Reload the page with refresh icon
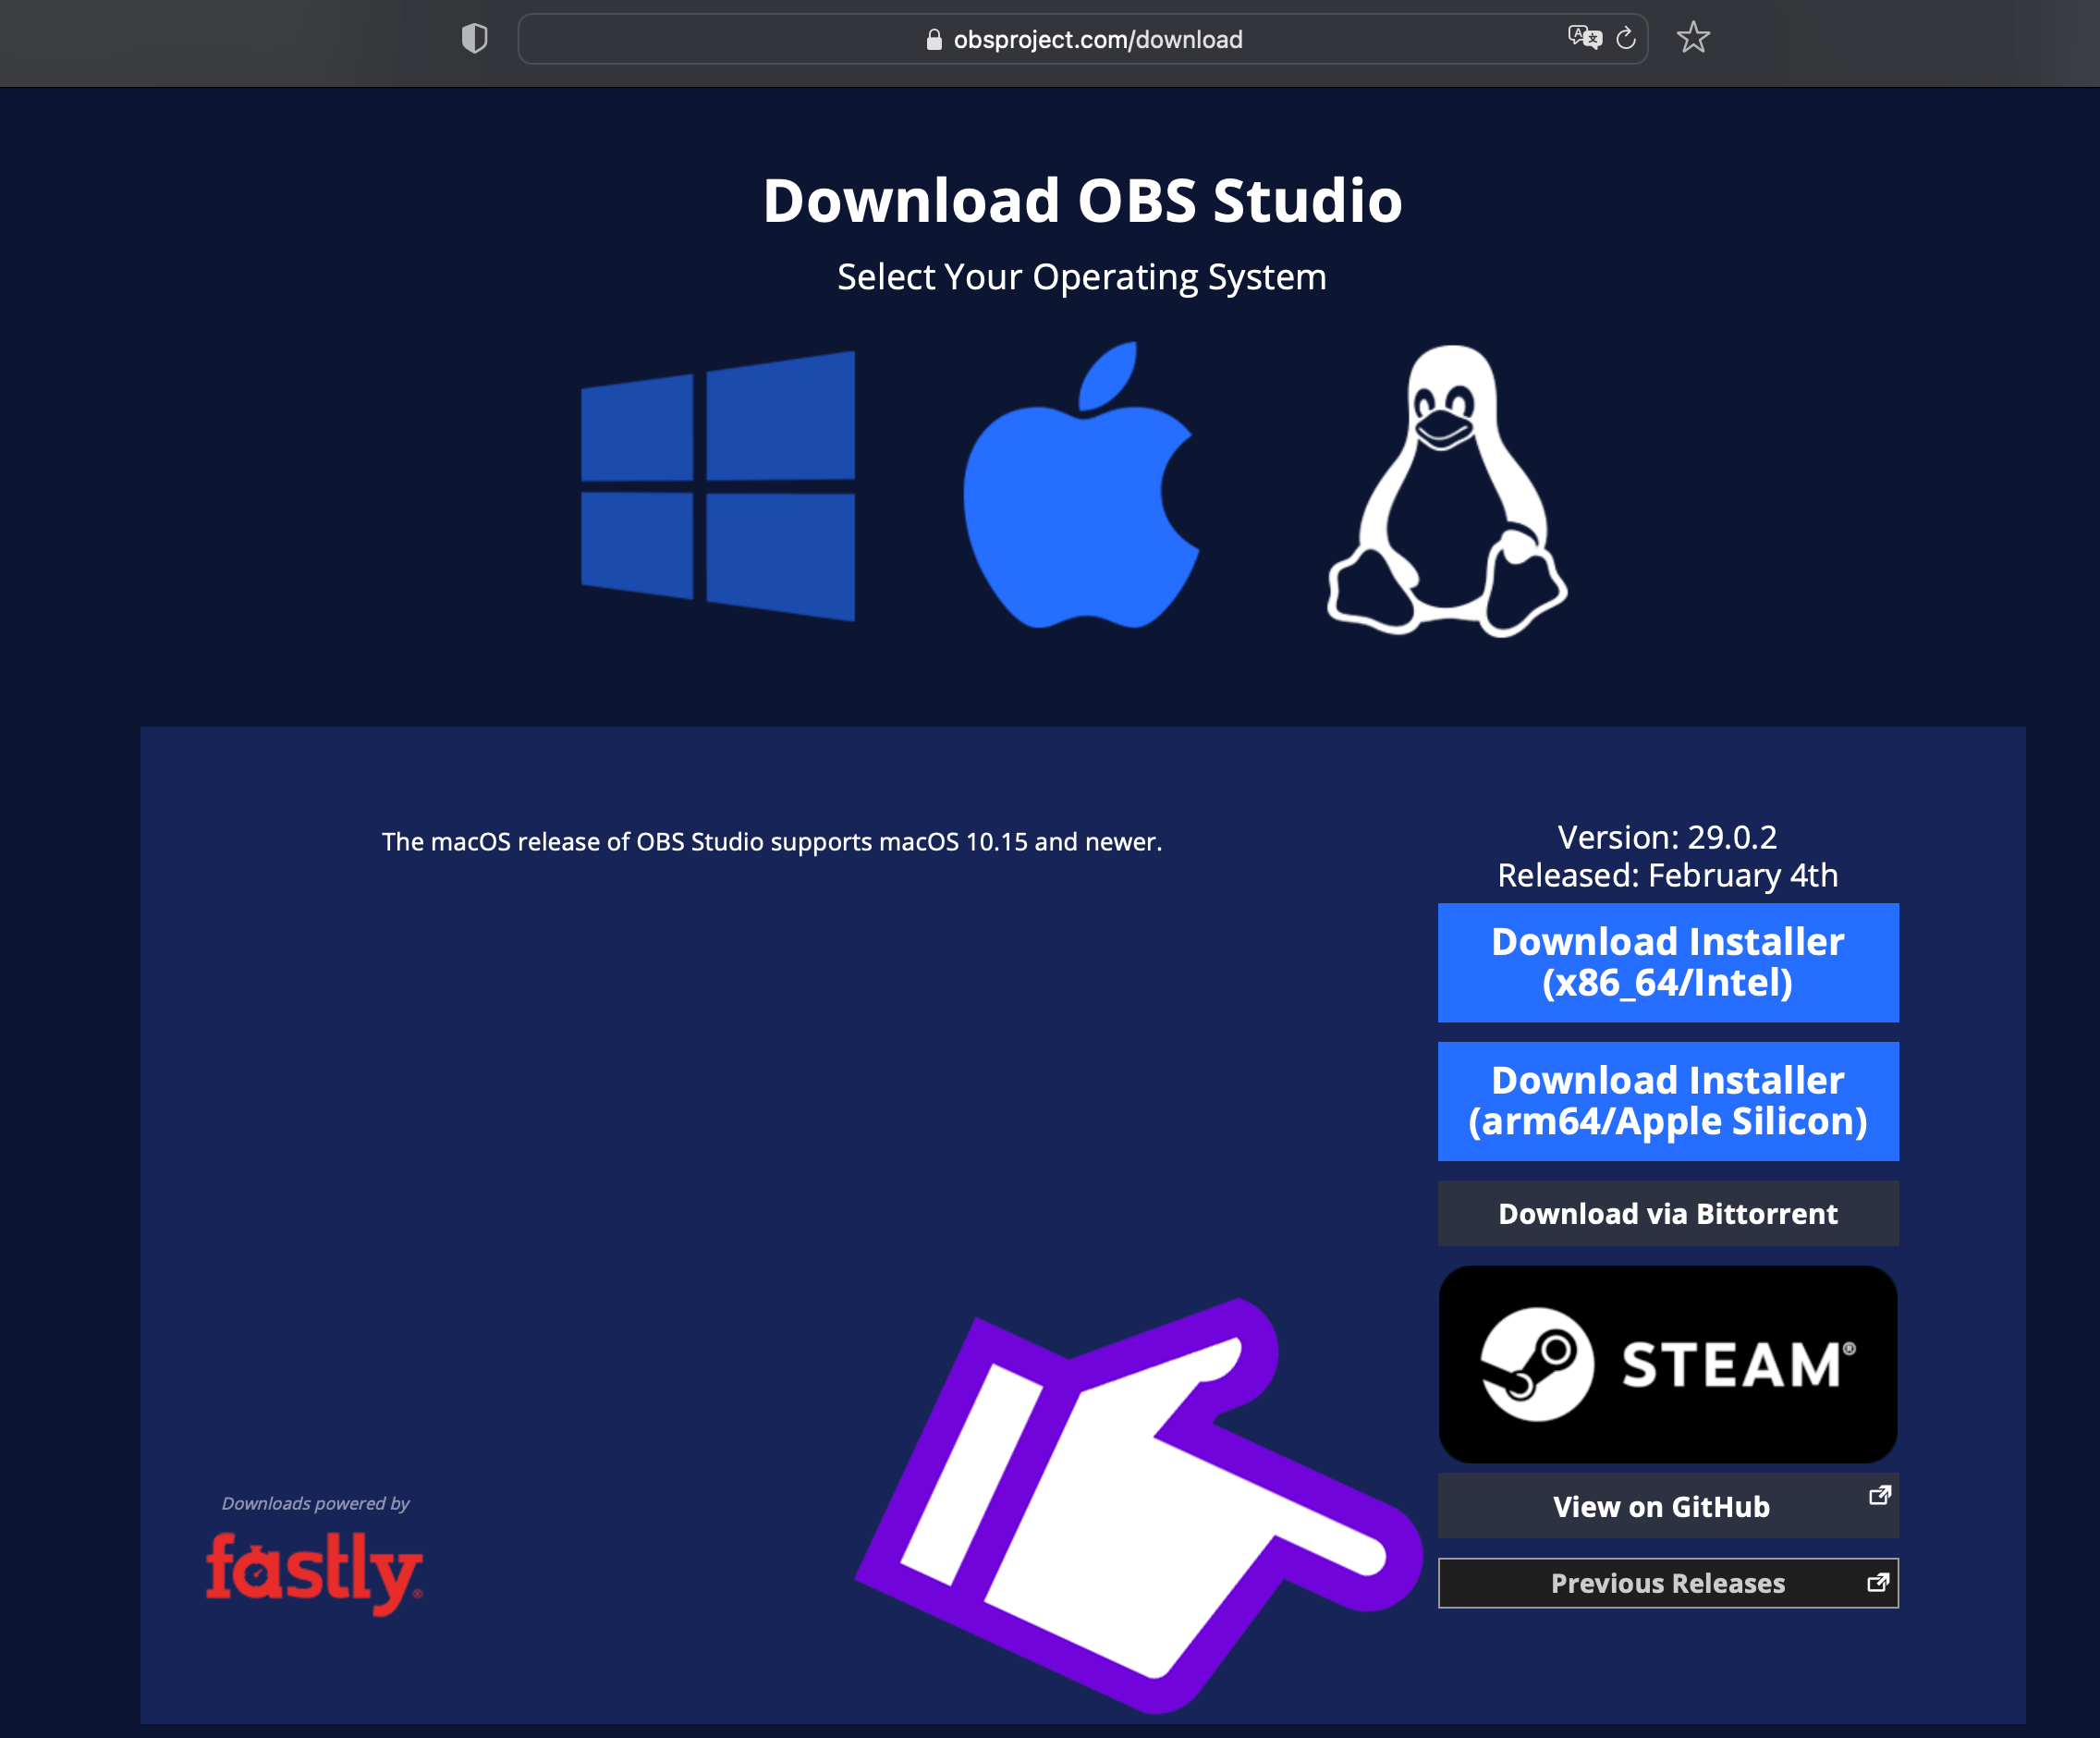Viewport: 2100px width, 1738px height. coord(1626,38)
